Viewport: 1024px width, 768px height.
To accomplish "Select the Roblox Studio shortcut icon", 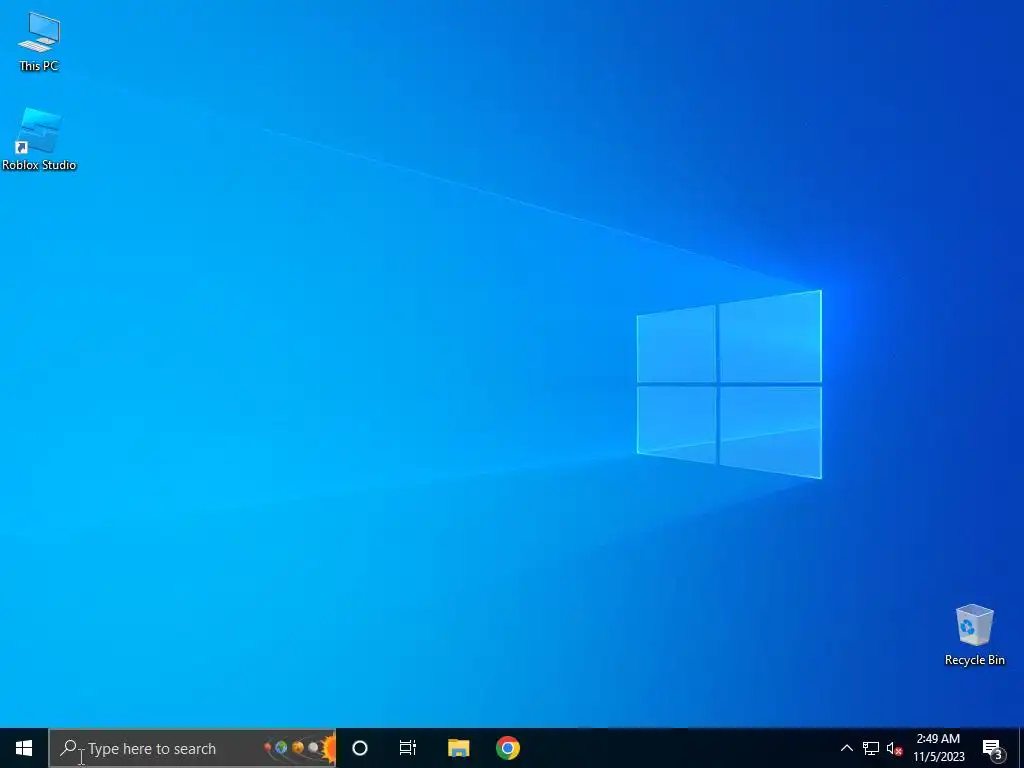I will (x=39, y=139).
